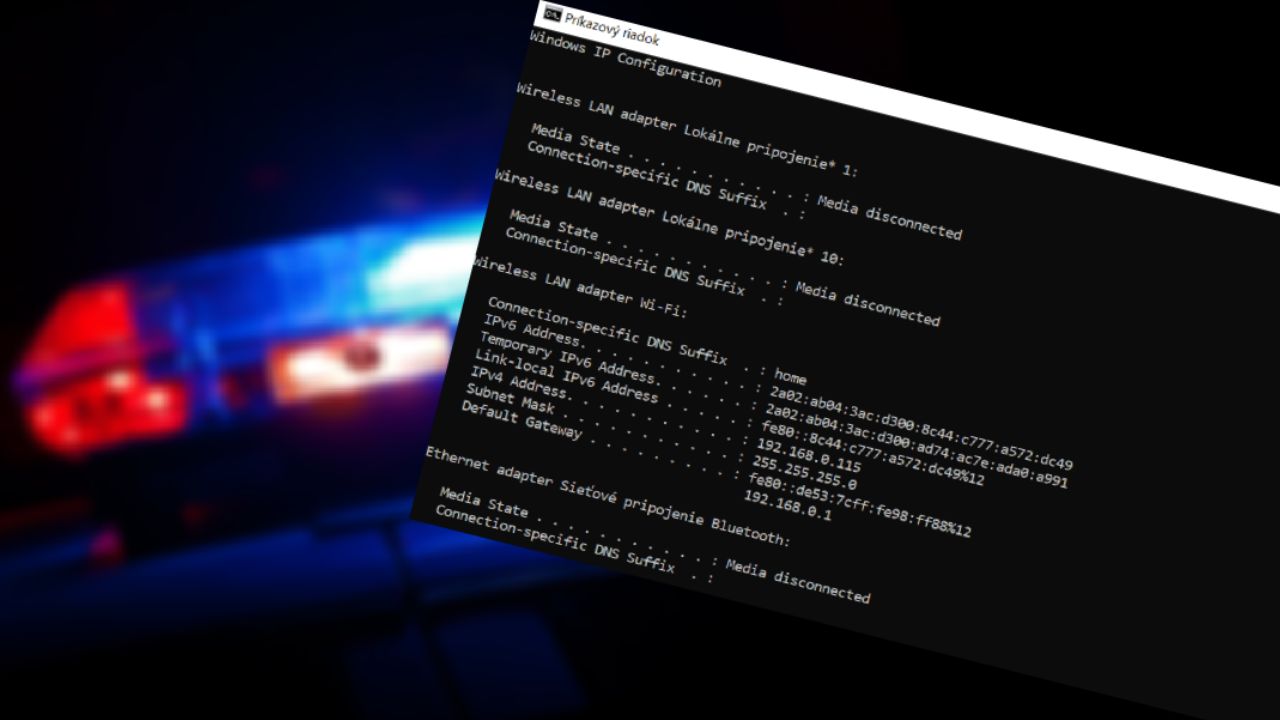Select the DNS suffix value "home"
The image size is (1280, 720).
click(x=790, y=376)
